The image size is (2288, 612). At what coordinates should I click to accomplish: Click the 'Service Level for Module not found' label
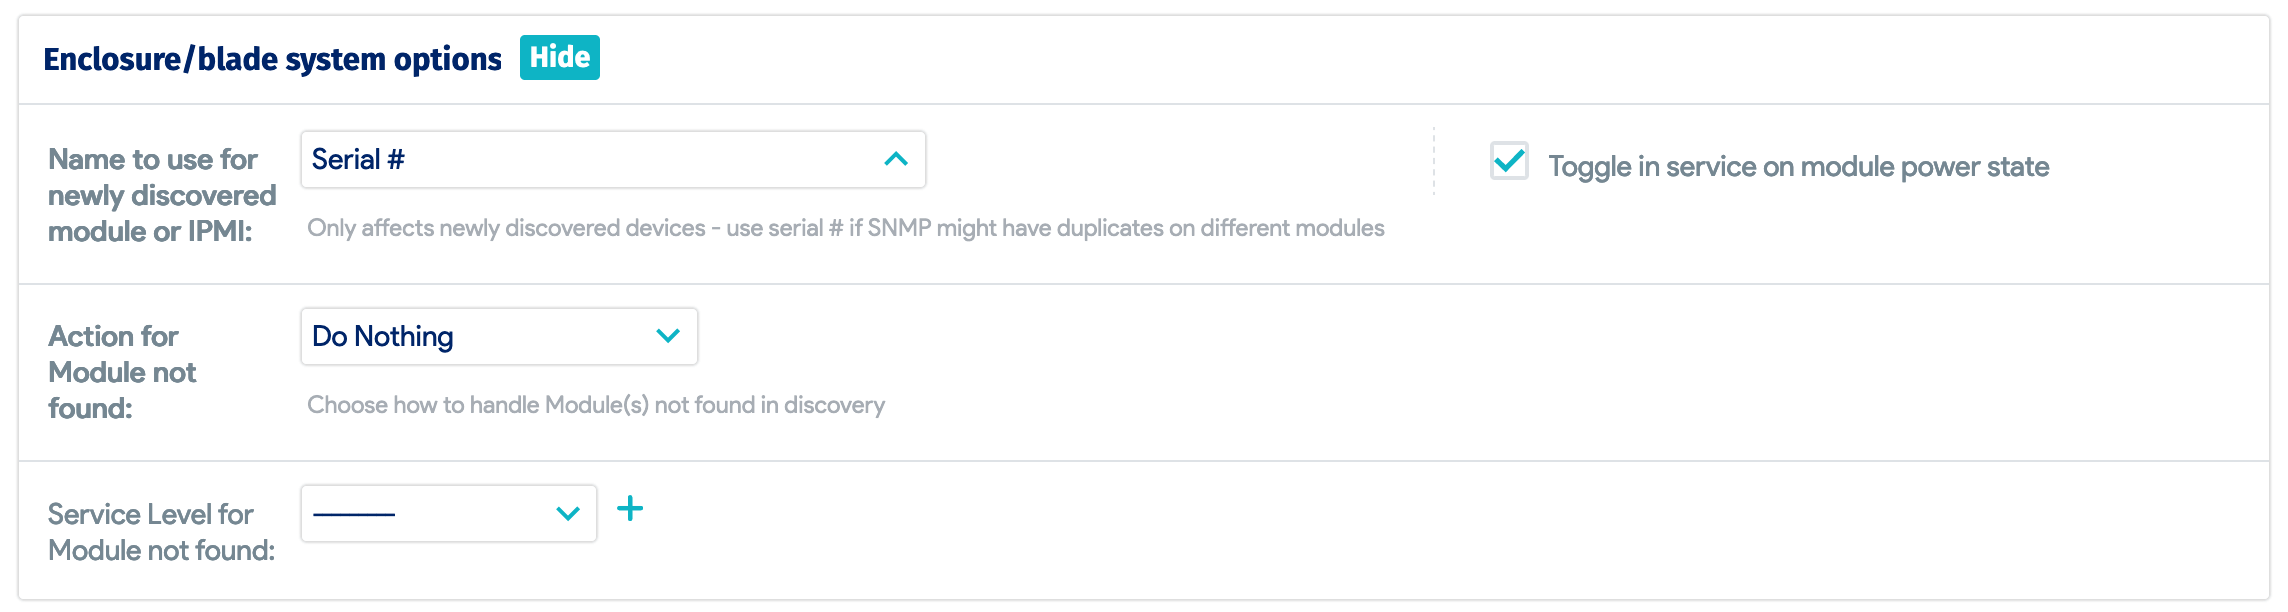pos(160,532)
